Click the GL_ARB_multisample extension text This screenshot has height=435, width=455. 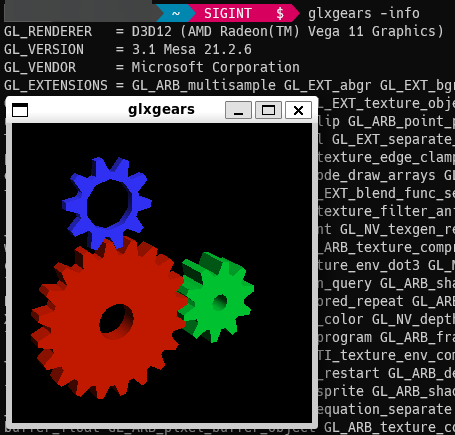[204, 85]
